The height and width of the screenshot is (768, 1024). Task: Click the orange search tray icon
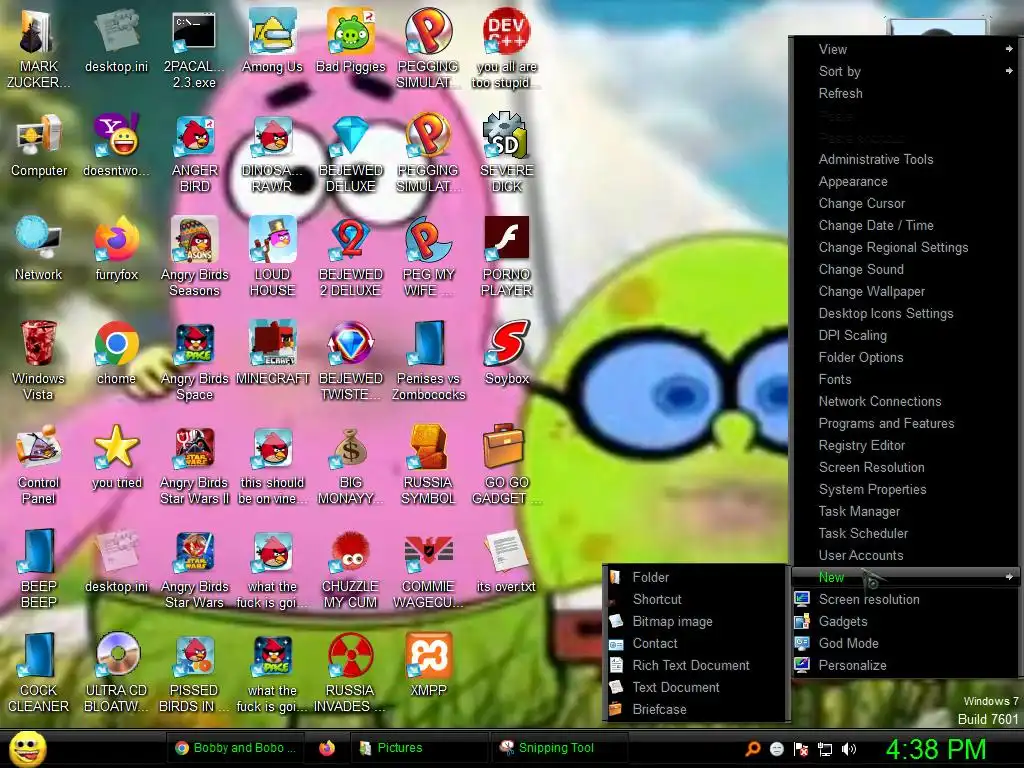(x=753, y=749)
